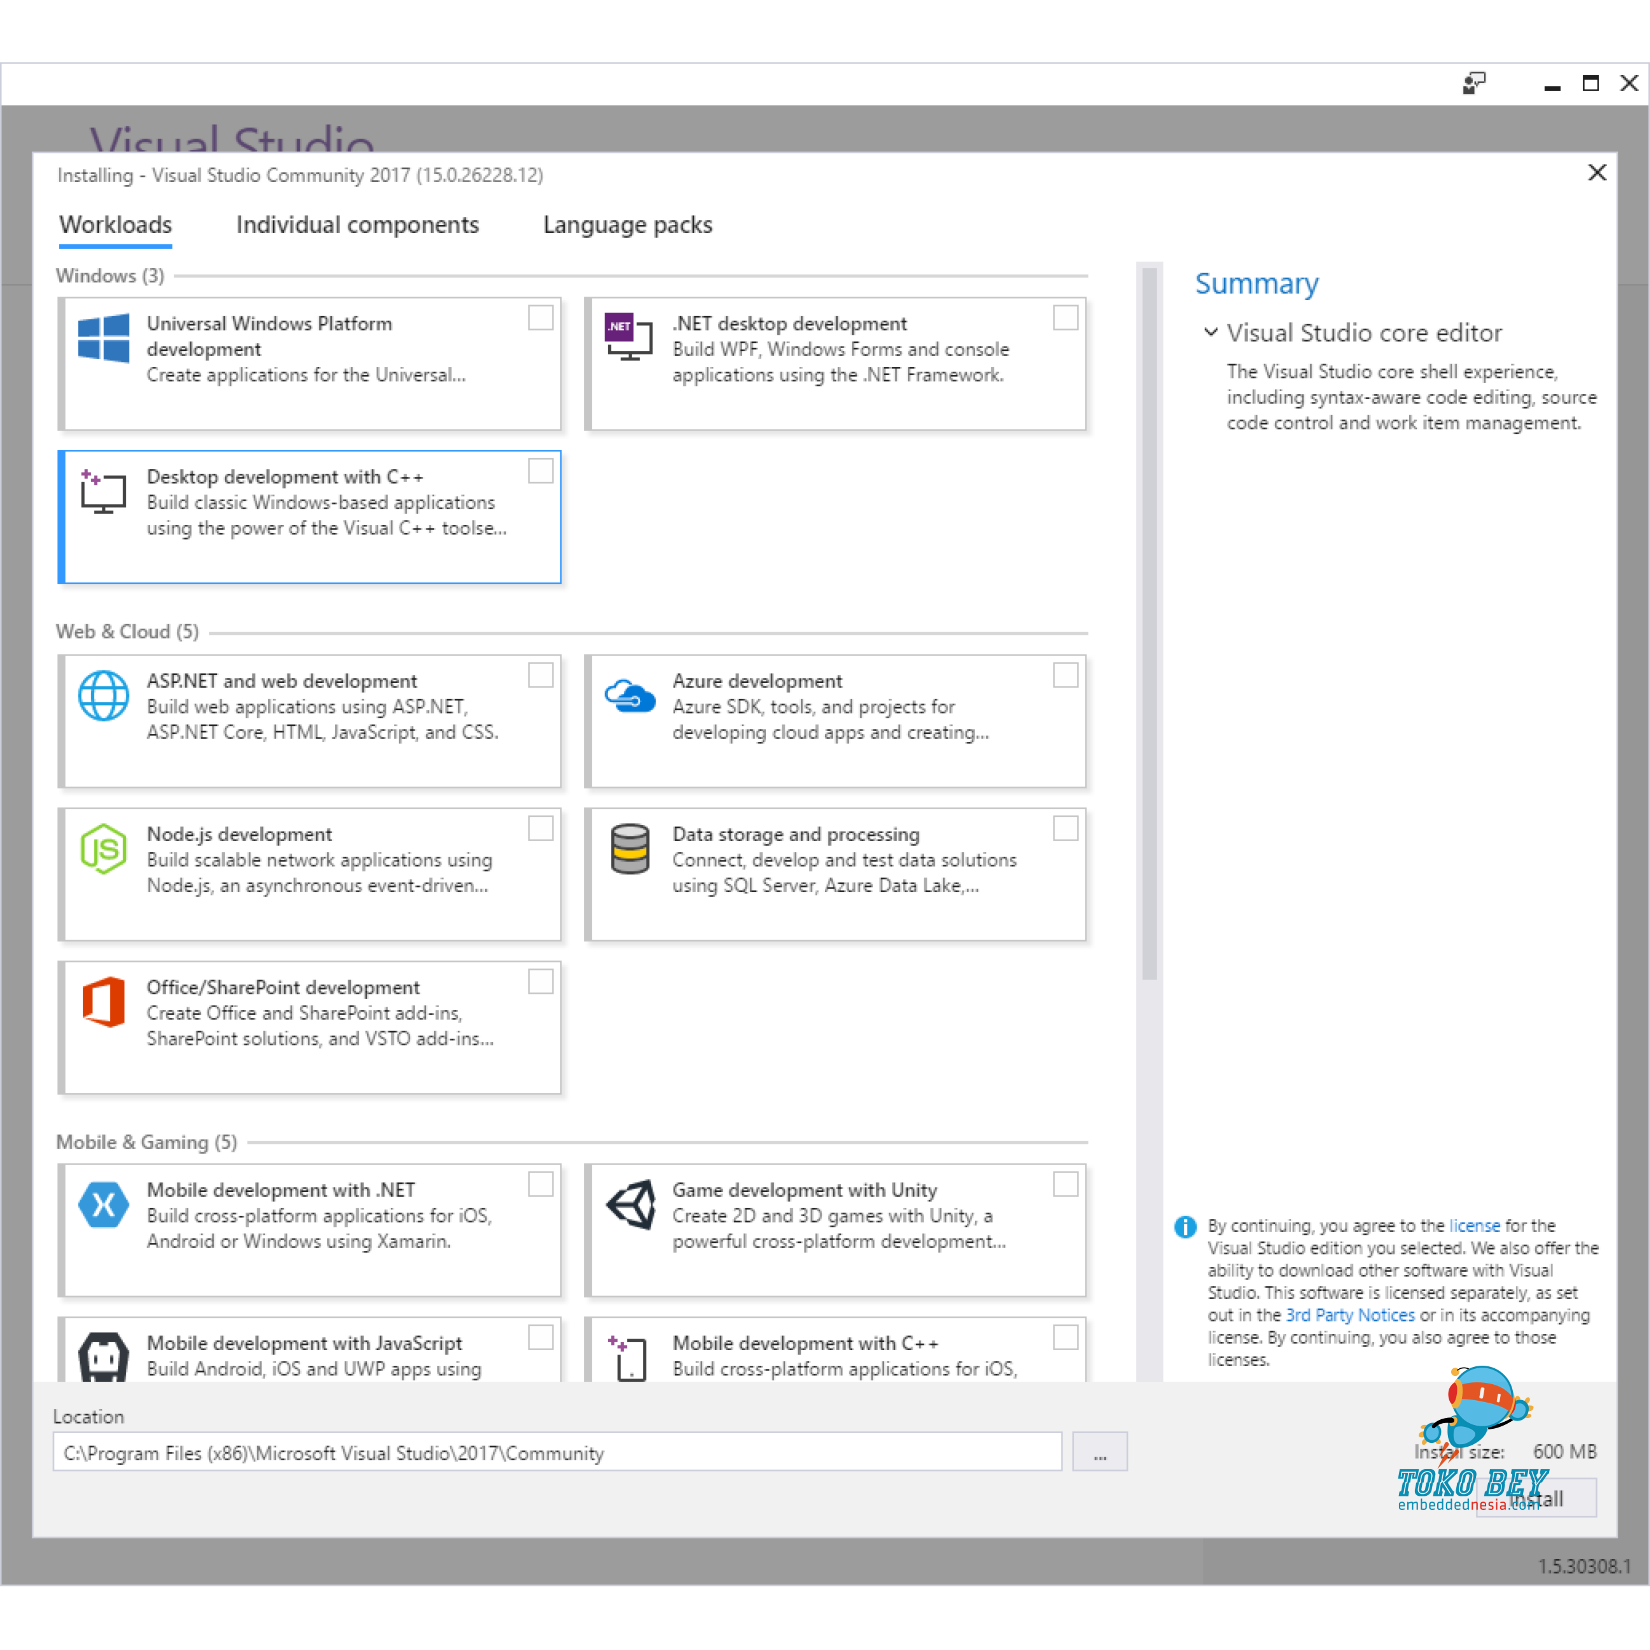Viewport: 1650px width, 1650px height.
Task: Enable Universal Windows Platform development workload
Action: (x=541, y=318)
